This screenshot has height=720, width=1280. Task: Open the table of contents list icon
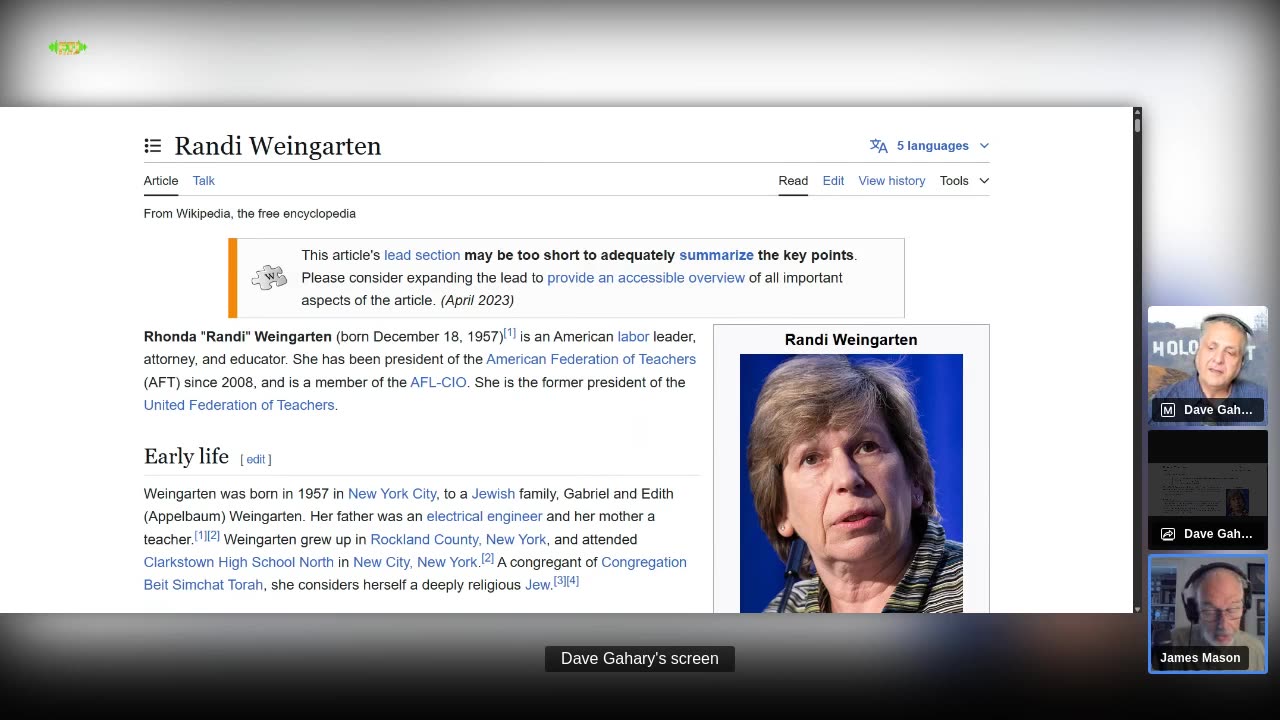[152, 146]
